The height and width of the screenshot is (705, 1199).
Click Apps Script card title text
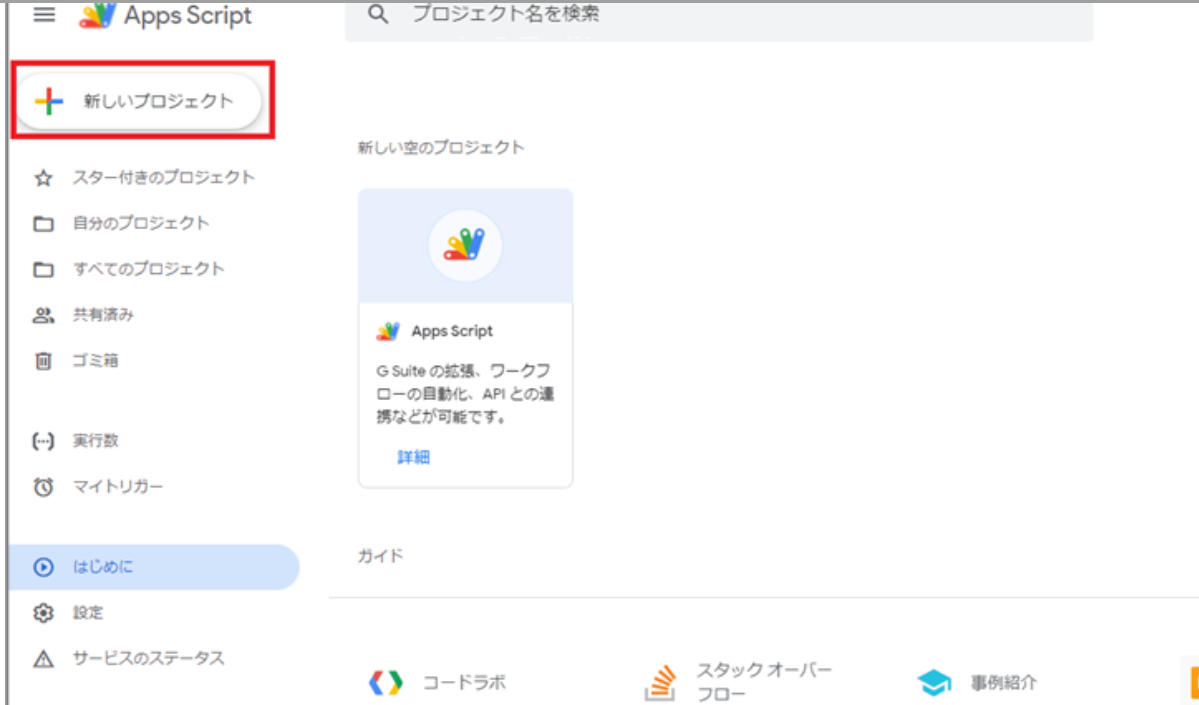[x=452, y=331]
